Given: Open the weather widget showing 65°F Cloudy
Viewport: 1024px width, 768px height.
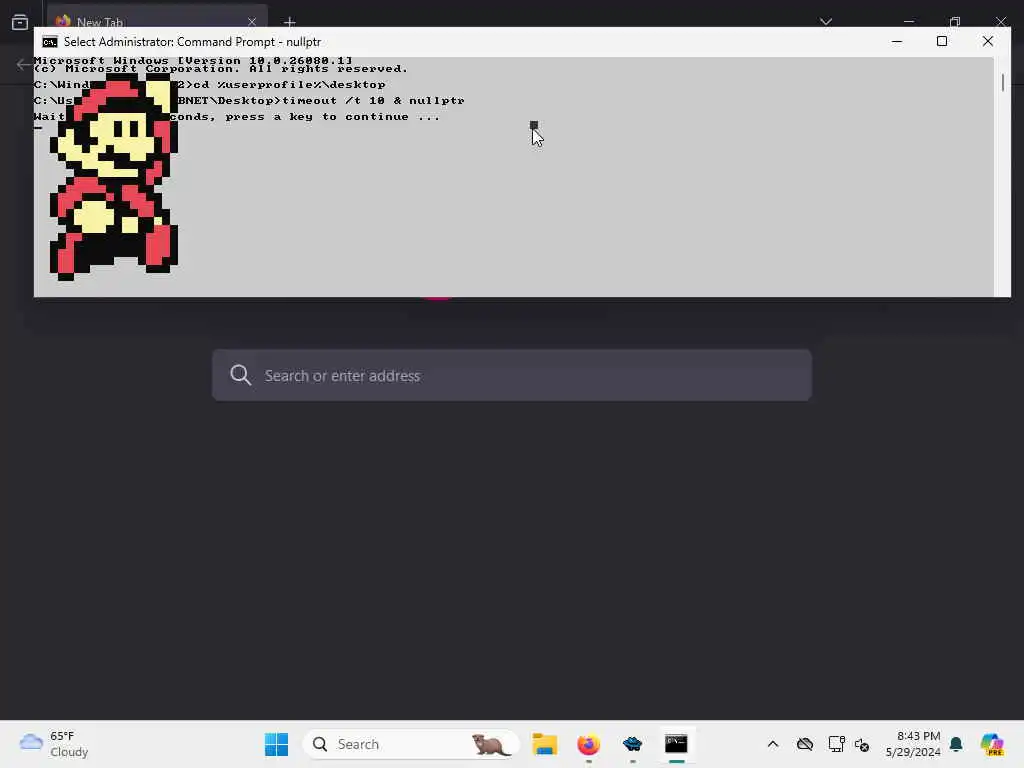Looking at the screenshot, I should [54, 744].
